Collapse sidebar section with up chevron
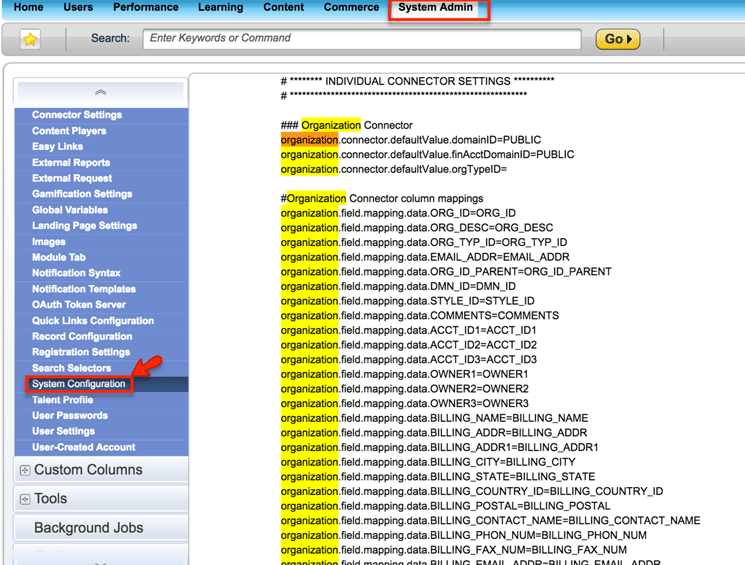The width and height of the screenshot is (745, 565). [100, 92]
